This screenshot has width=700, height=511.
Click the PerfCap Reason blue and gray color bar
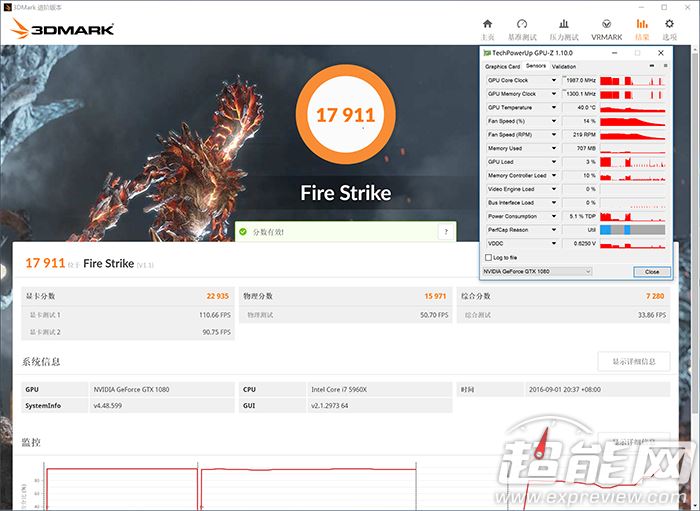[x=633, y=230]
